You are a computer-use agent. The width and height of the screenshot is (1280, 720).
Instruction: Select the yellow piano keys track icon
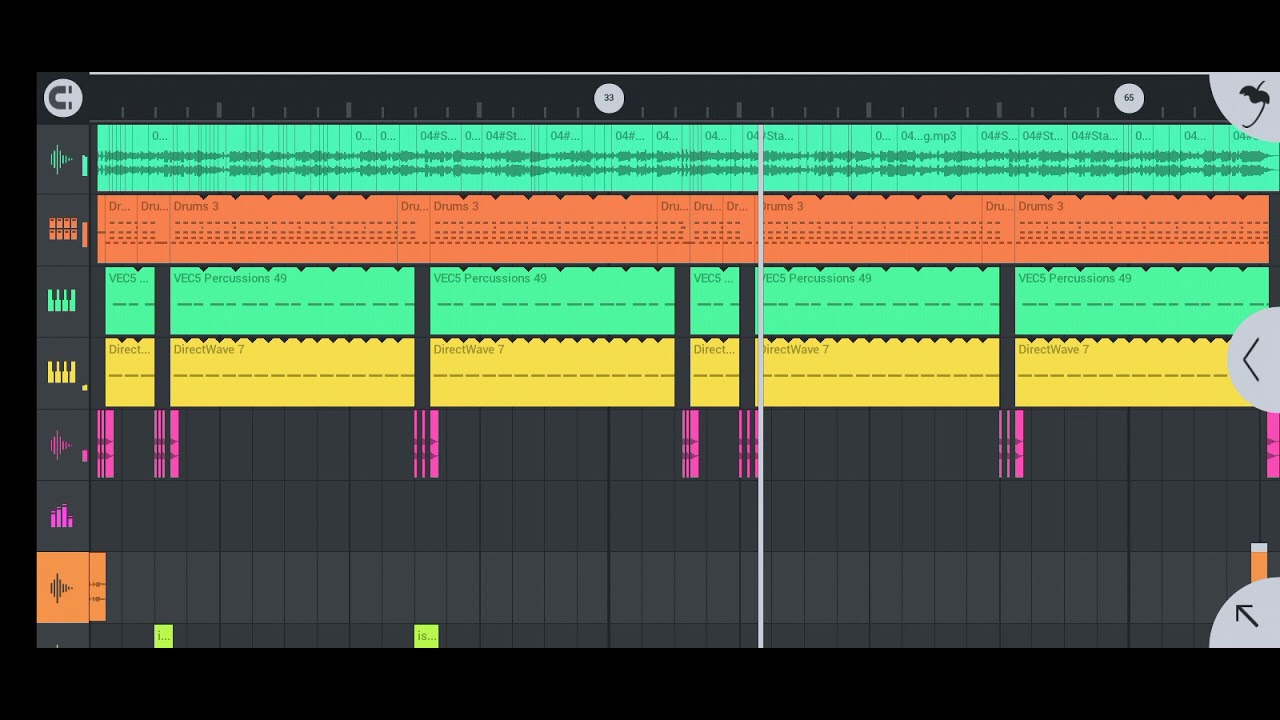[x=62, y=372]
